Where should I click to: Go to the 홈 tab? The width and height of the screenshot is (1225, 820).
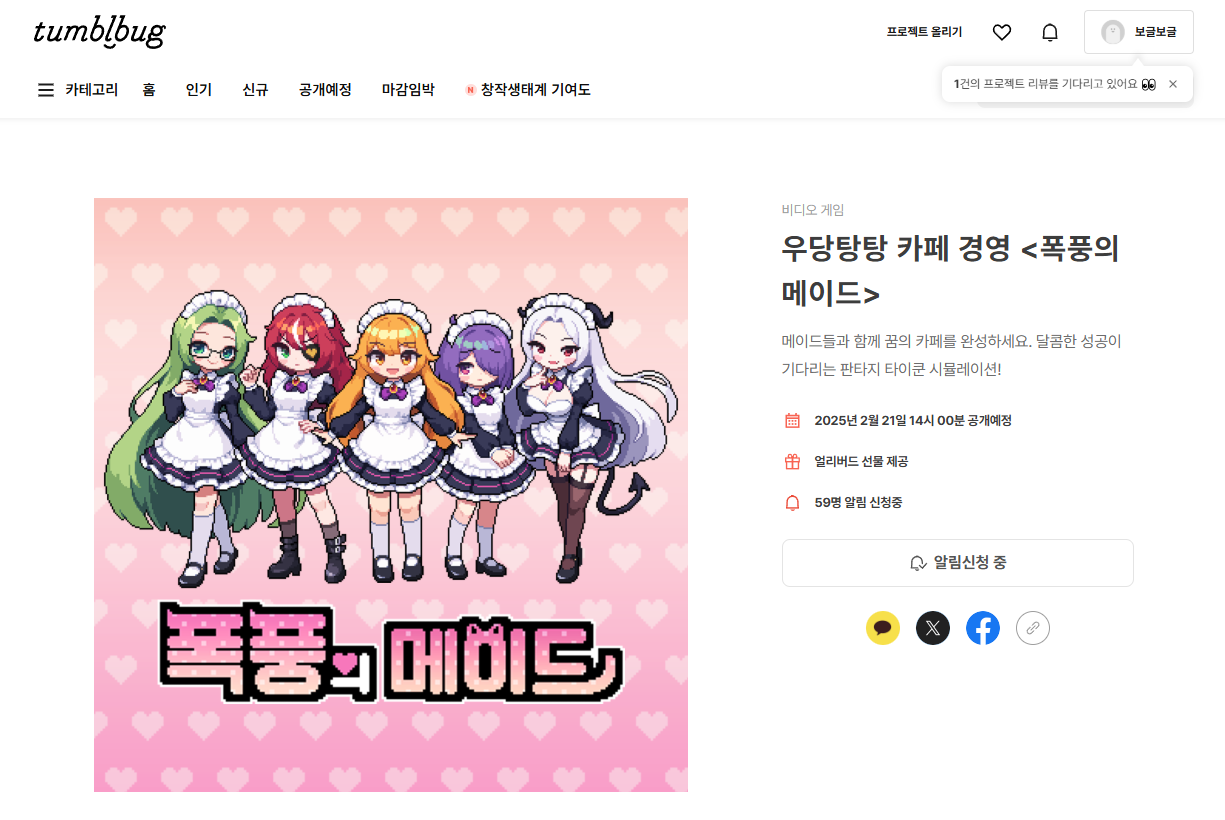coord(149,90)
